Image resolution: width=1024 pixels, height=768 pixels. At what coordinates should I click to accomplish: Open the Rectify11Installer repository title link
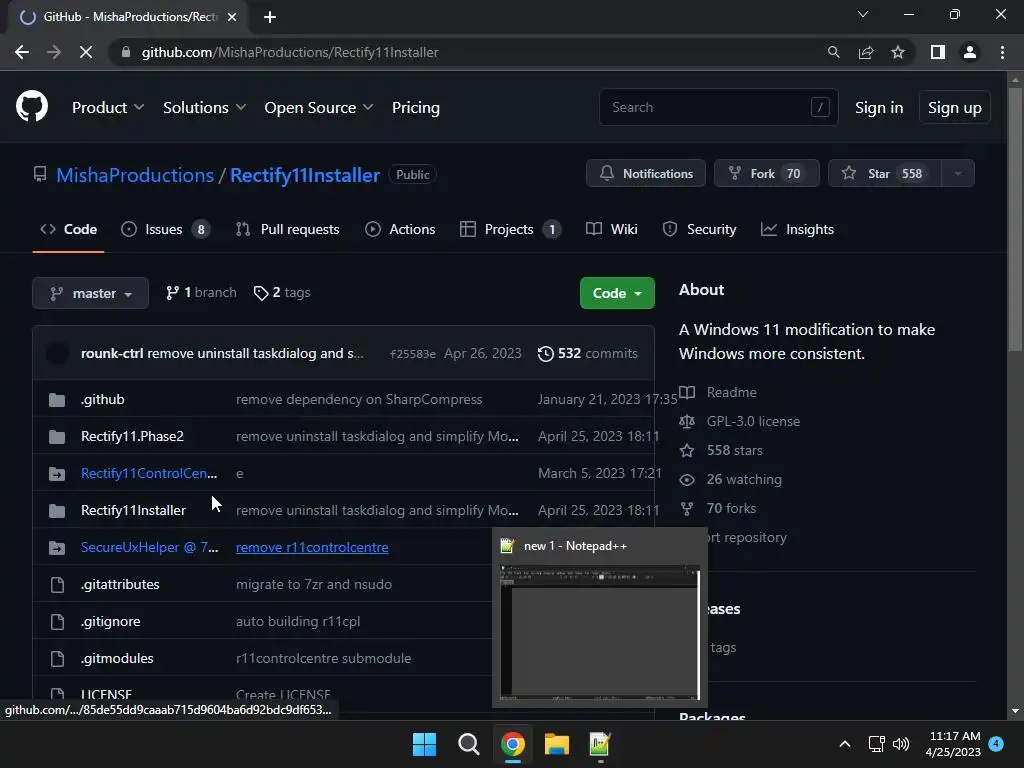[305, 175]
